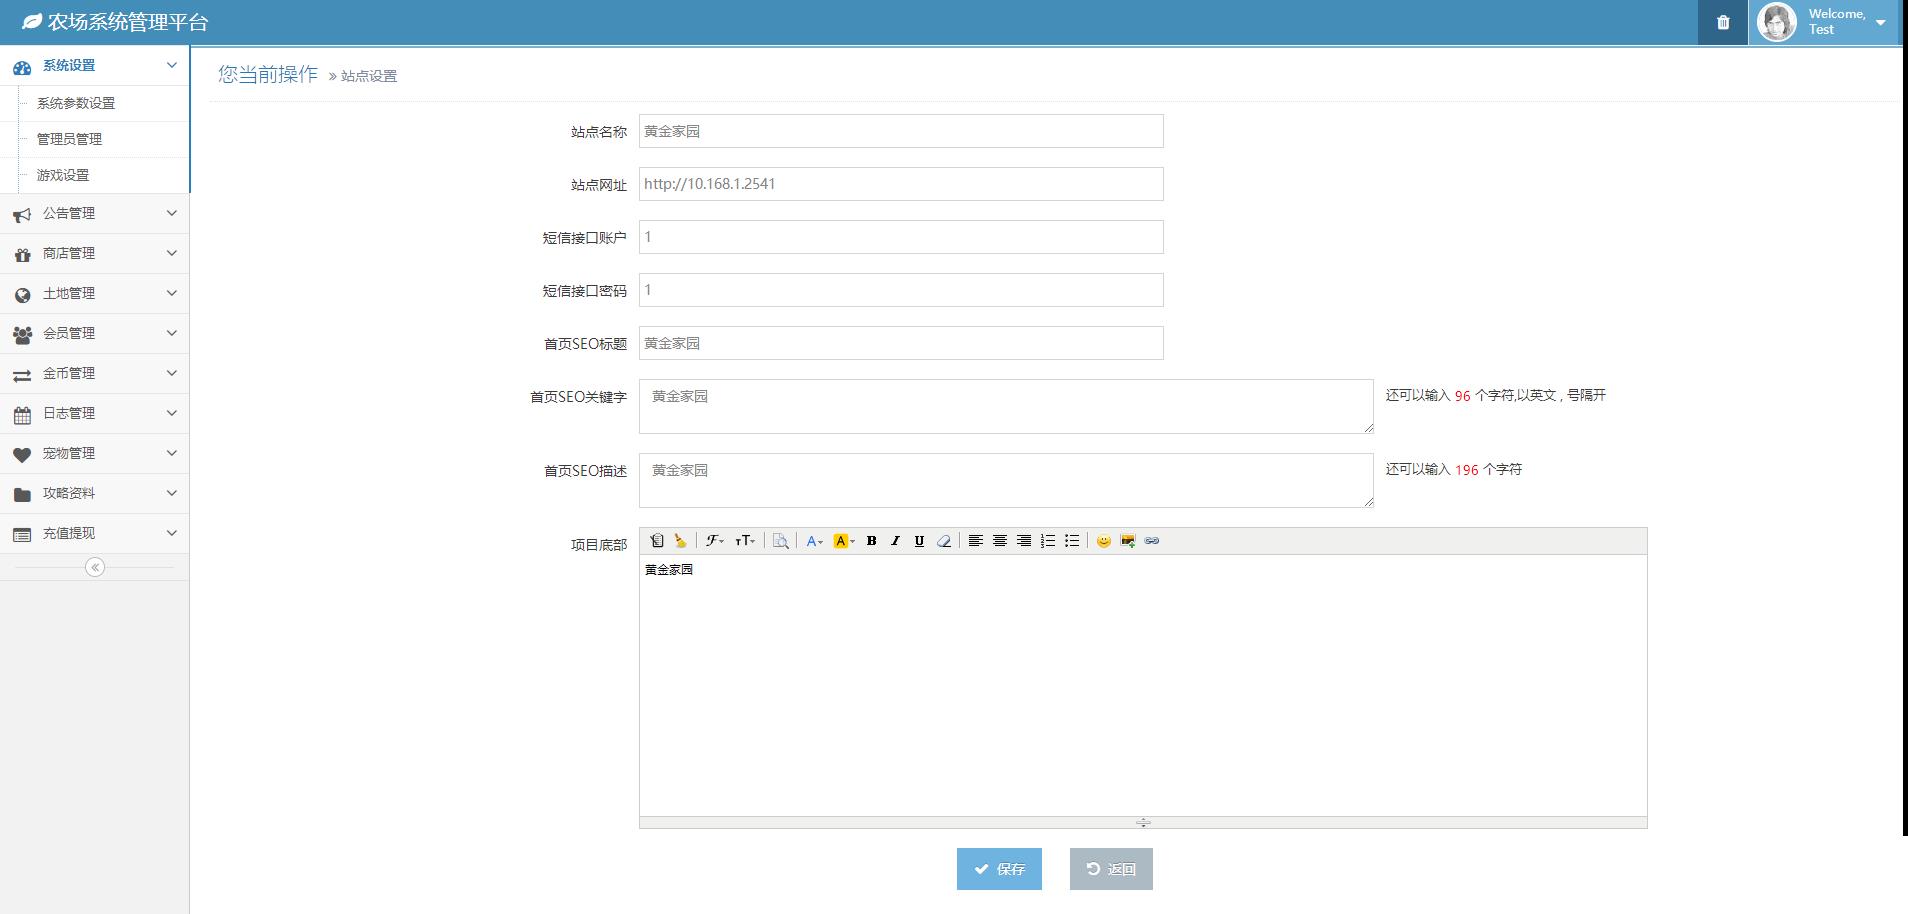Click the gift icon beside 商店管理
Image resolution: width=1908 pixels, height=914 pixels.
click(x=22, y=254)
